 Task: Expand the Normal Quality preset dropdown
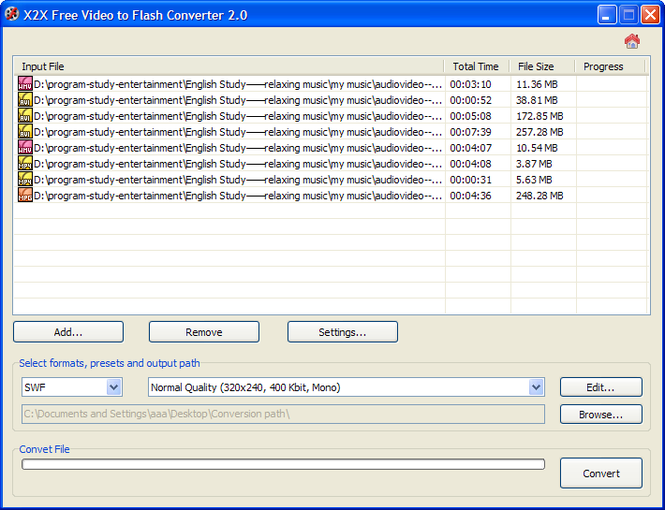536,387
